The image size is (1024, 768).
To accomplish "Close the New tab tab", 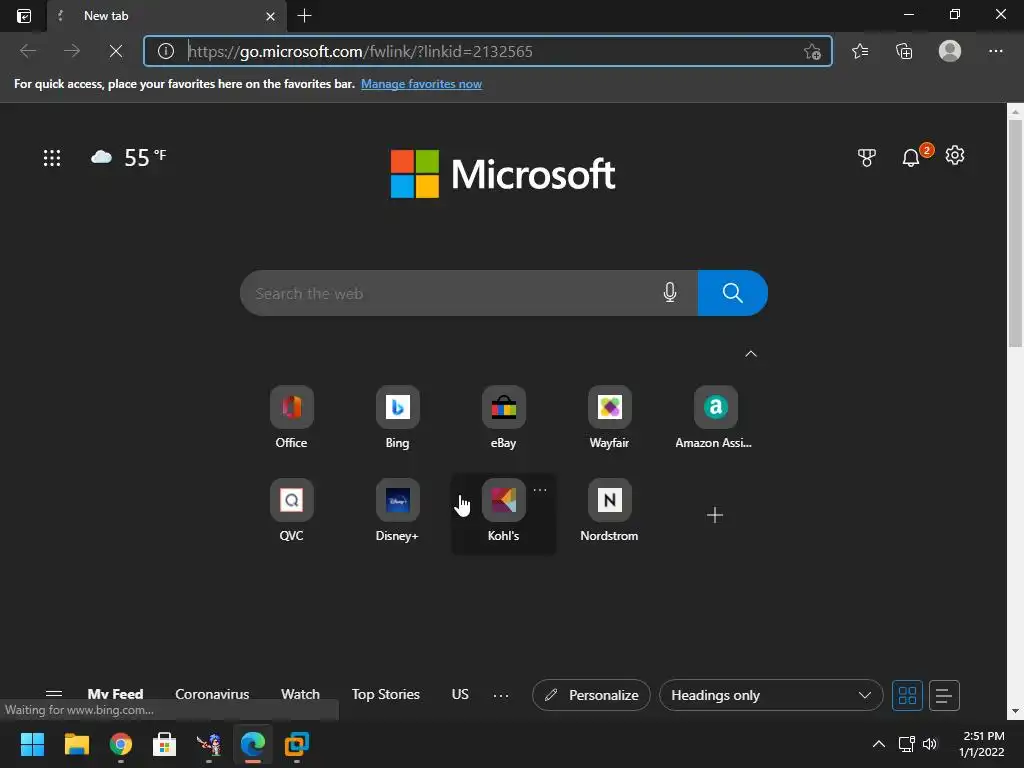I will click(270, 16).
